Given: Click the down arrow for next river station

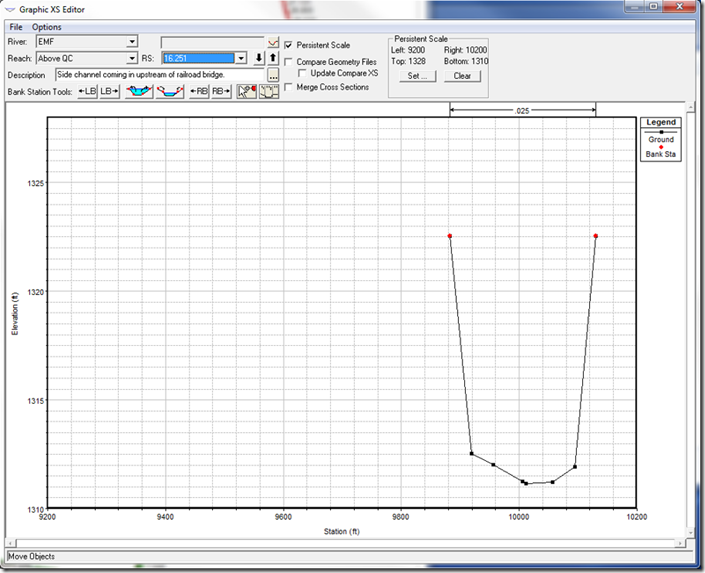Looking at the screenshot, I should 259,58.
